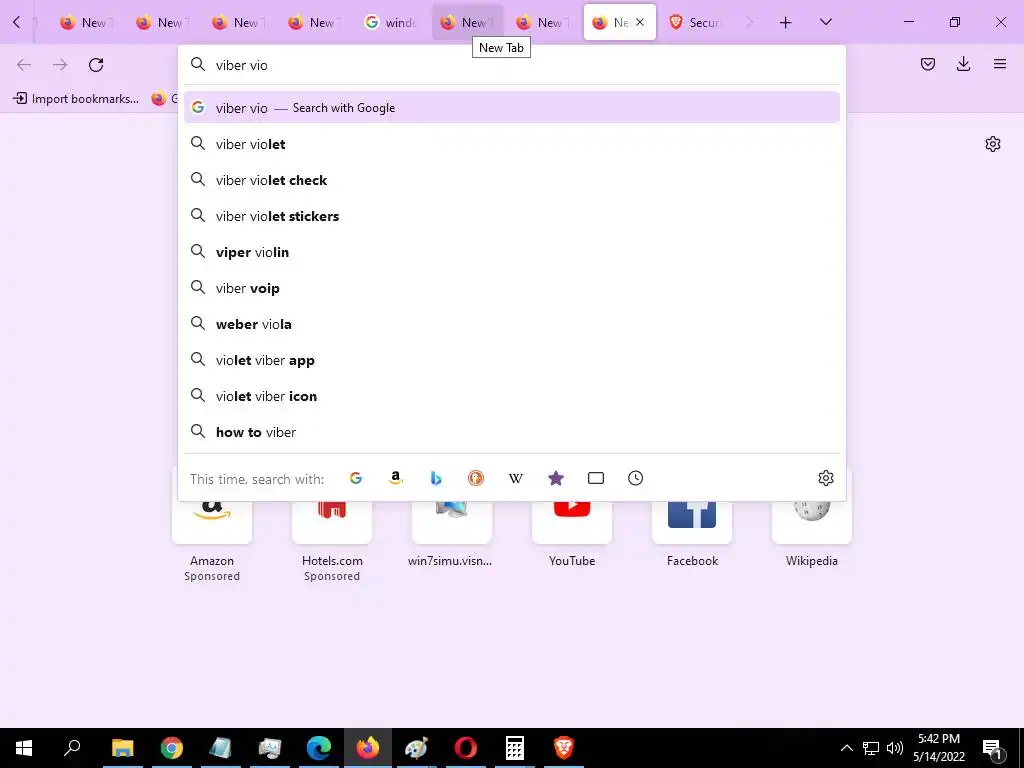1024x768 pixels.
Task: Open File Explorer from taskbar
Action: (x=122, y=748)
